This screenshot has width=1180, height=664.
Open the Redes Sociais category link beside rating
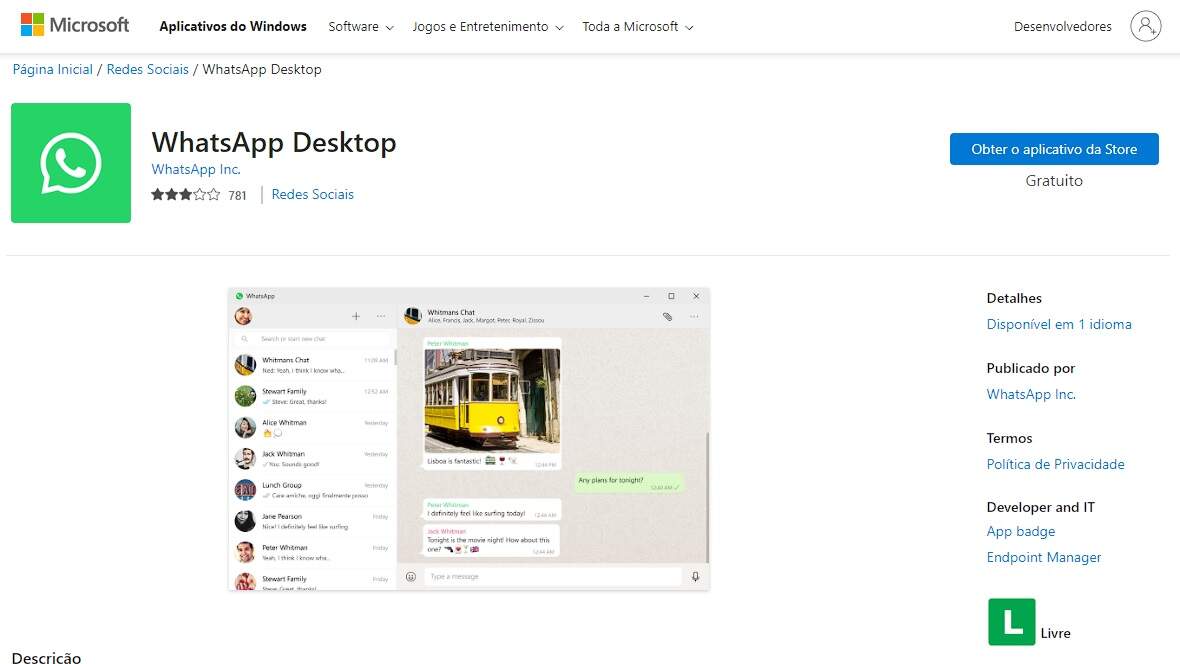312,194
